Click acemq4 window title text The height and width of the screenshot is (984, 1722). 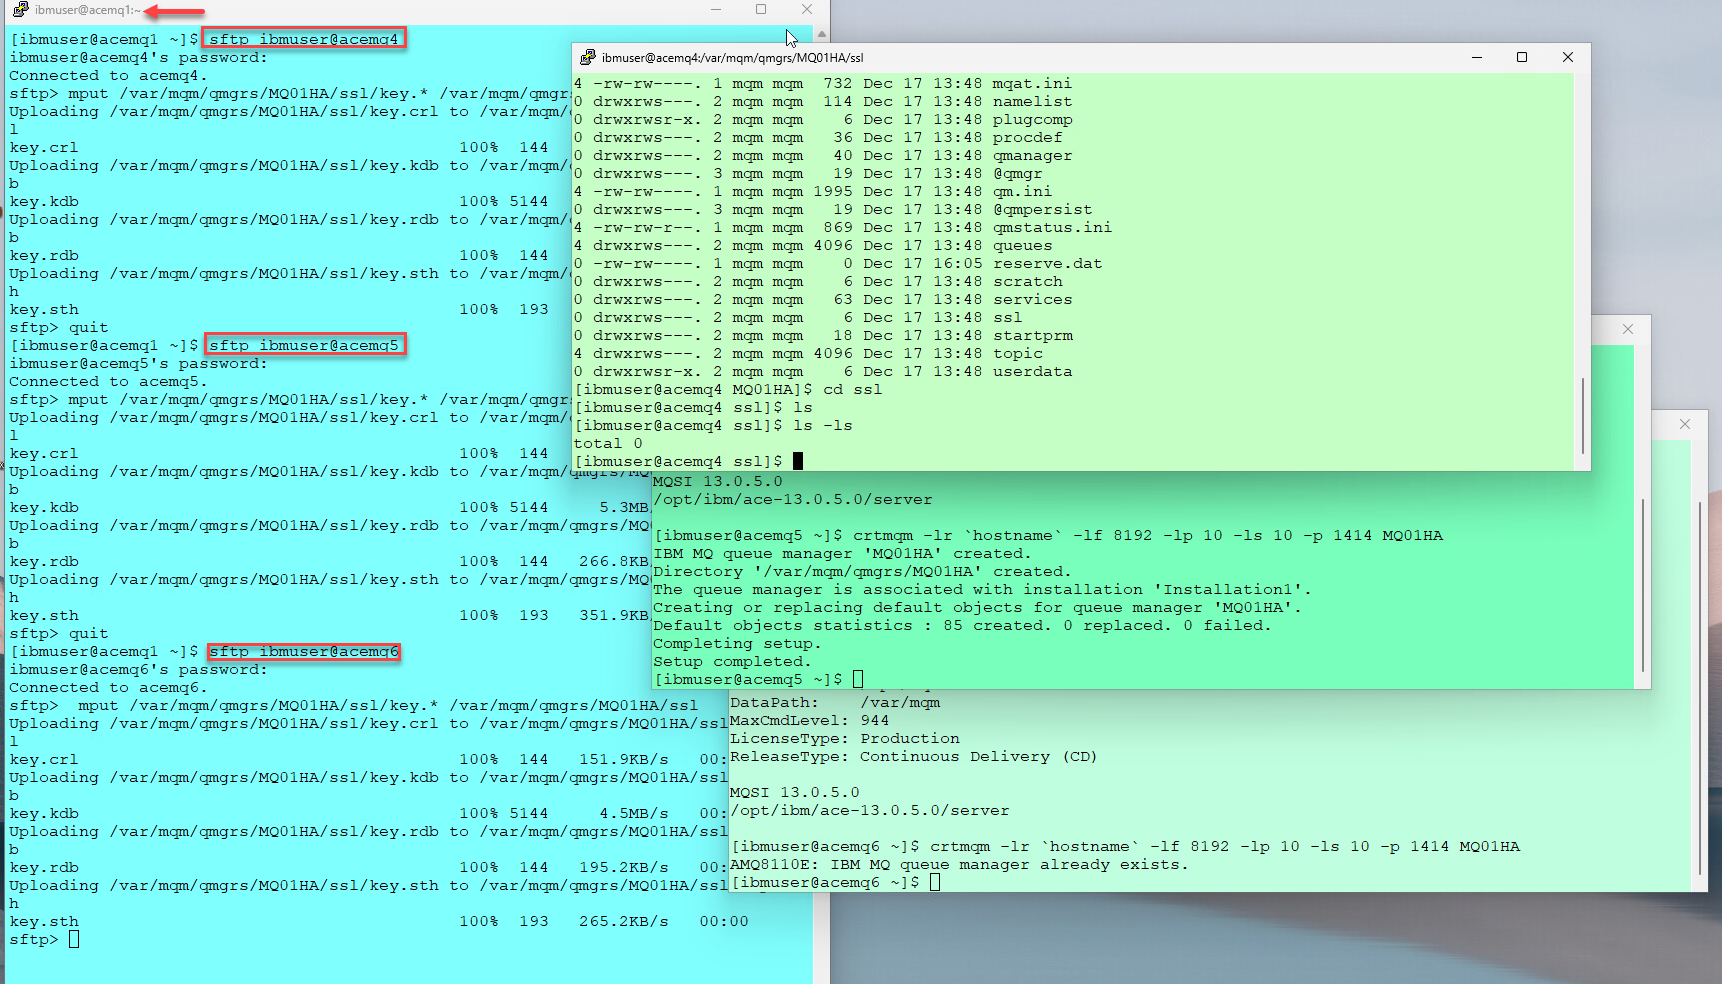click(733, 58)
